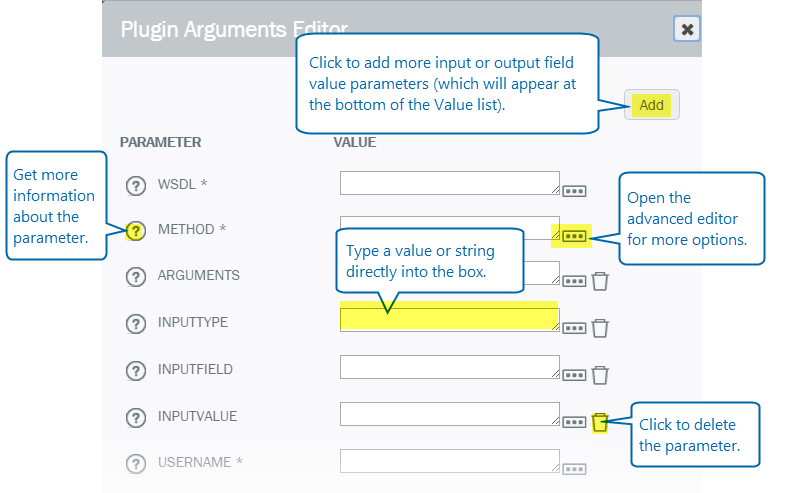Open help for the WSDL parameter

coord(136,185)
